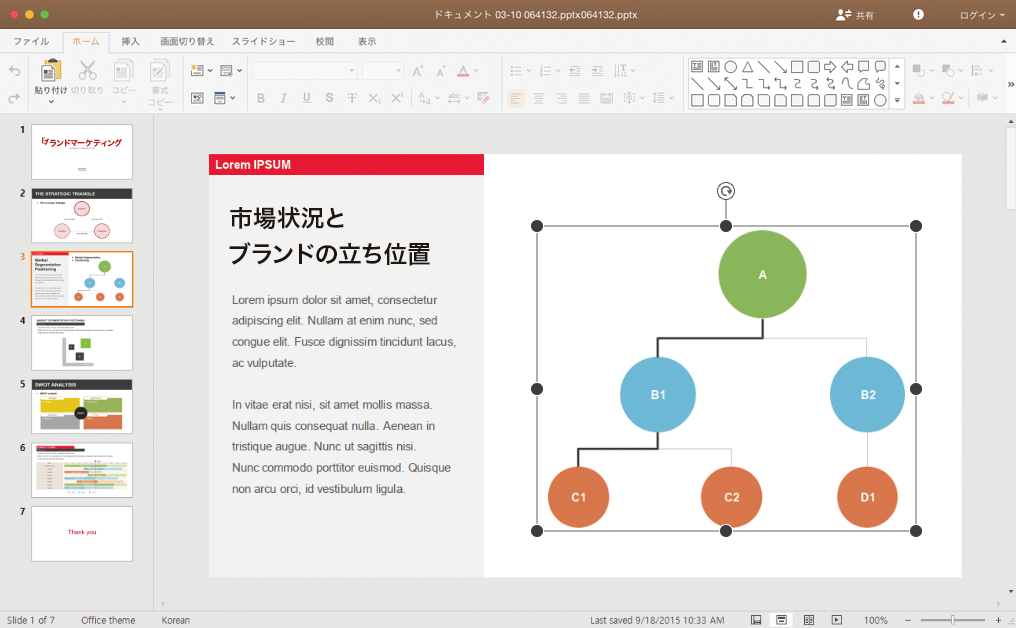Toggle Bold text formatting
The width and height of the screenshot is (1016, 628).
point(261,98)
